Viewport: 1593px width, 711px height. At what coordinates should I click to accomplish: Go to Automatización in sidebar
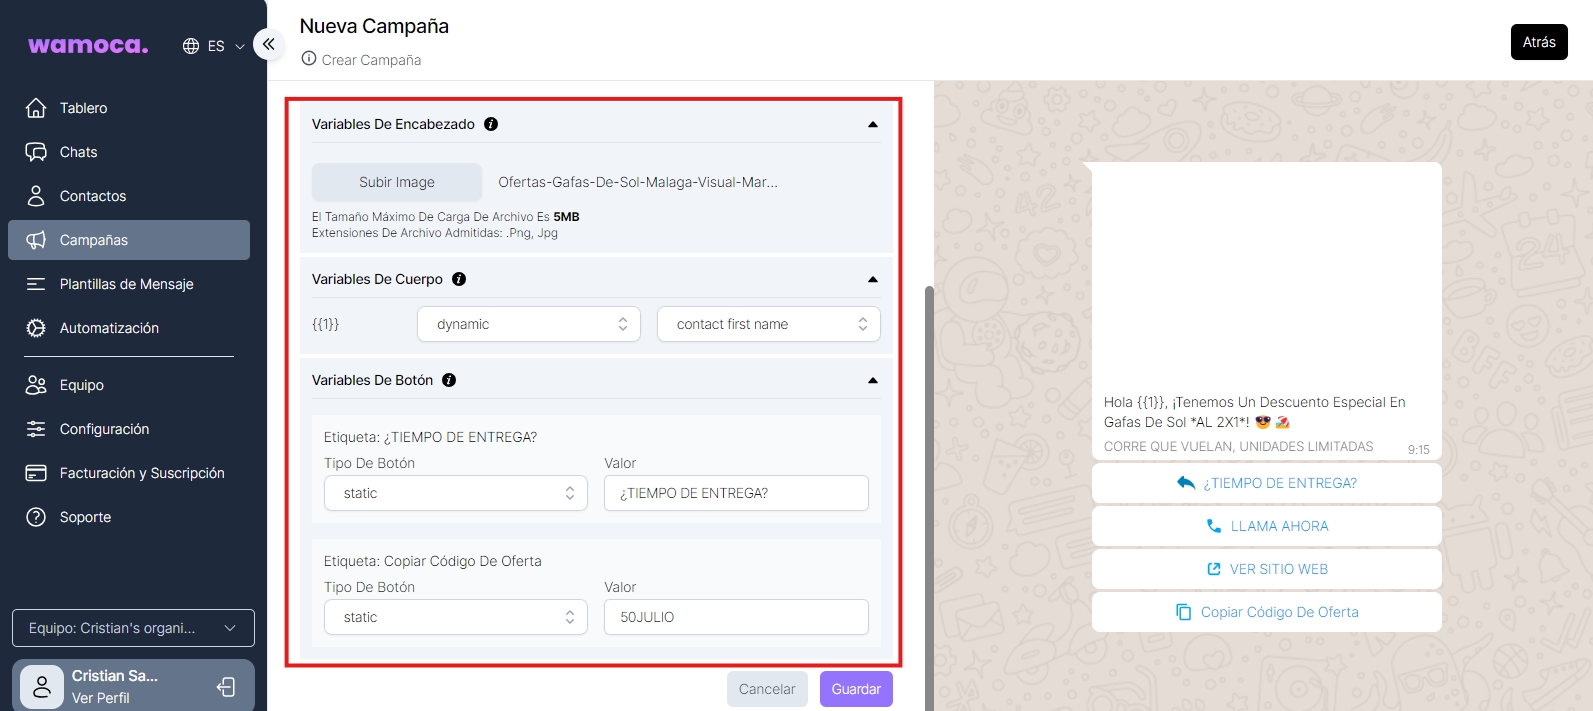[x=109, y=328]
